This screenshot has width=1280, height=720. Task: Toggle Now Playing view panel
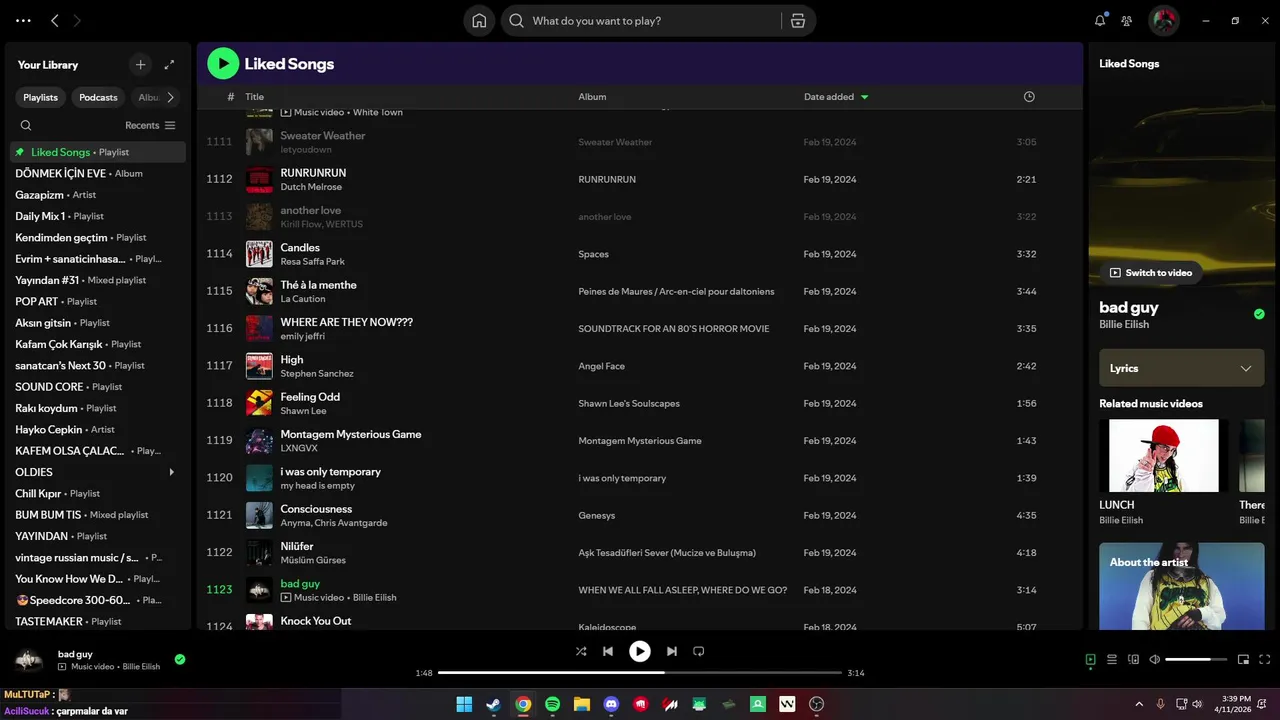1090,659
